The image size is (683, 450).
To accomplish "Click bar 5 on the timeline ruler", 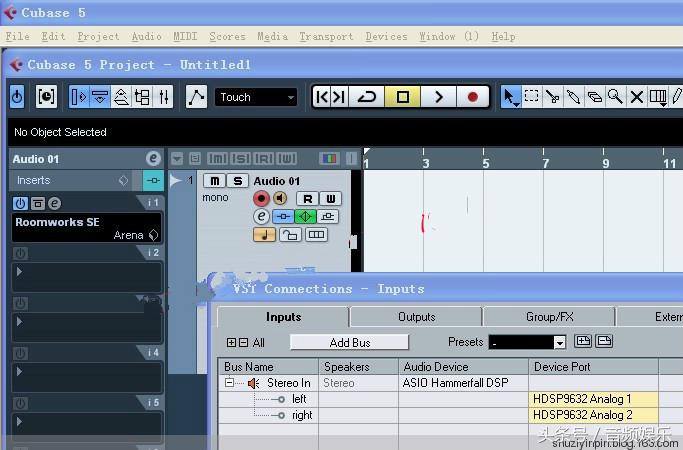I will pyautogui.click(x=485, y=163).
